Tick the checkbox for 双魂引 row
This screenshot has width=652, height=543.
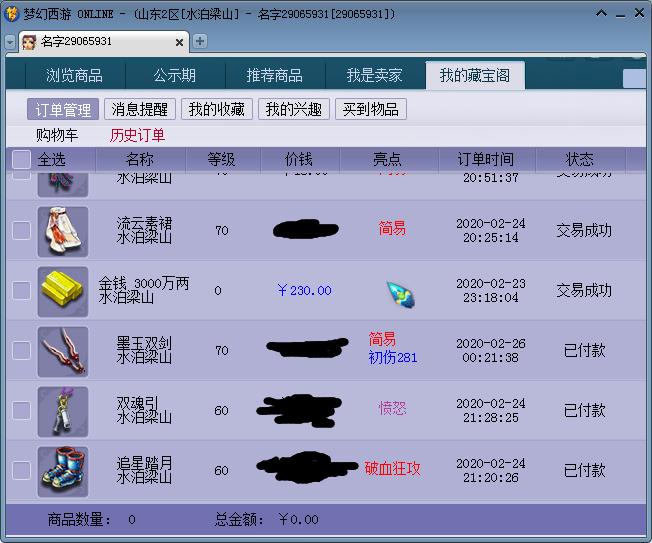(x=21, y=410)
